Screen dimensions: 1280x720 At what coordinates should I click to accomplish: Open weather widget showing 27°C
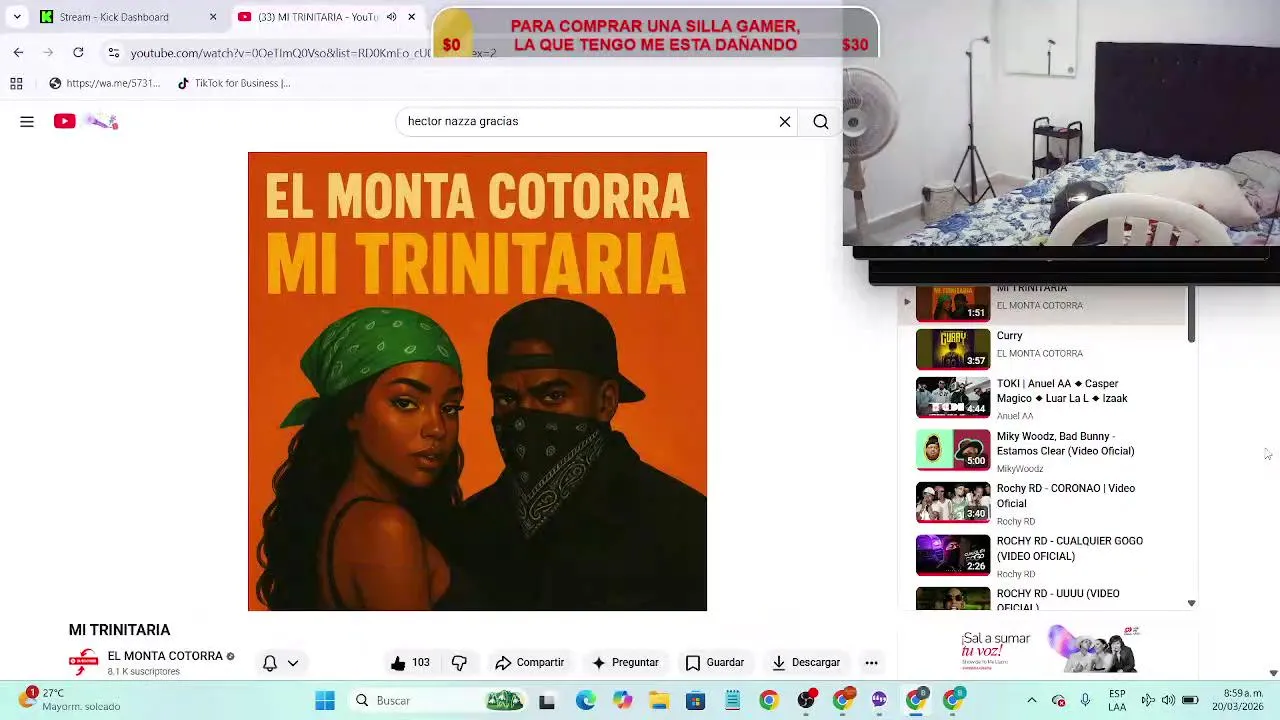coord(72,700)
